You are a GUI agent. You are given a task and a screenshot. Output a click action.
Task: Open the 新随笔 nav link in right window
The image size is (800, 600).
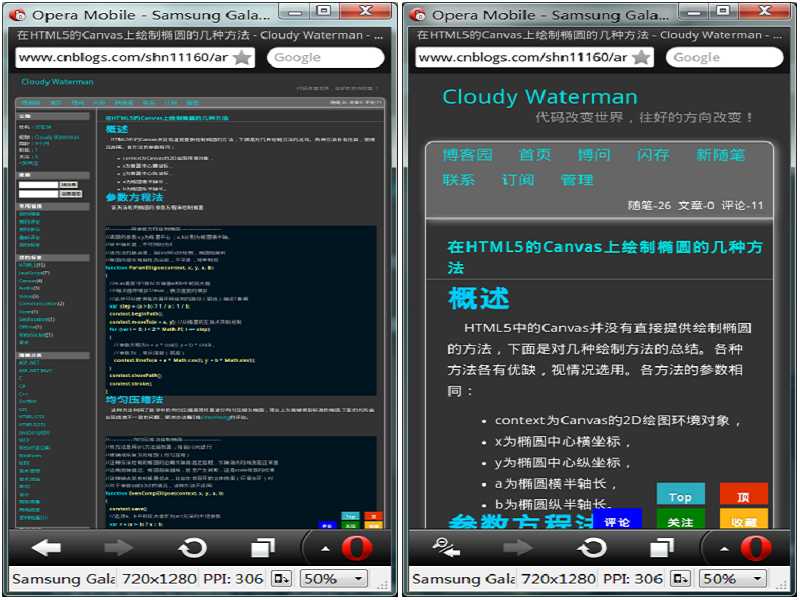click(x=720, y=155)
